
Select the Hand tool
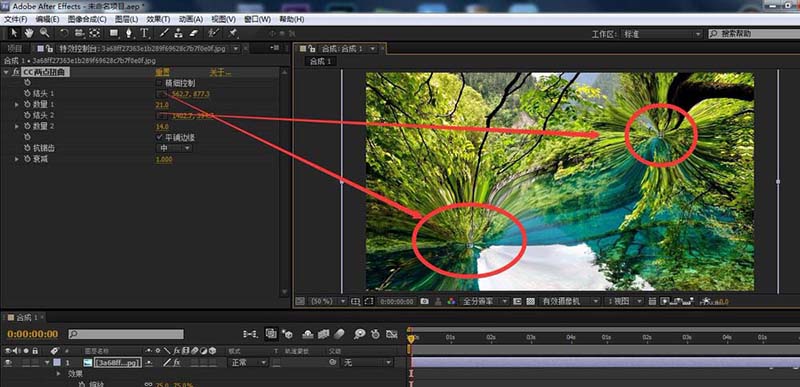coord(29,33)
